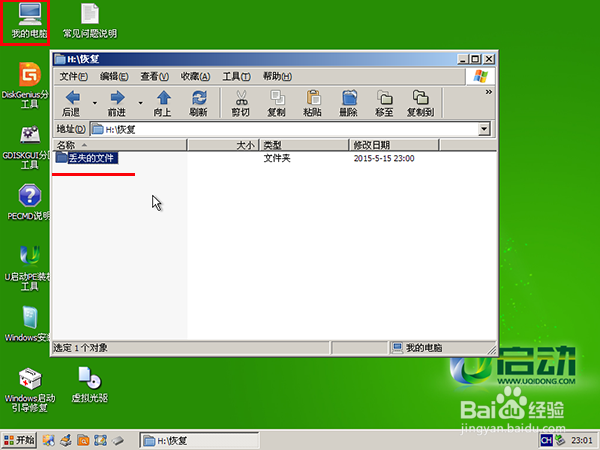
Task: Expand the toolbar overflow chevron
Action: (x=489, y=92)
